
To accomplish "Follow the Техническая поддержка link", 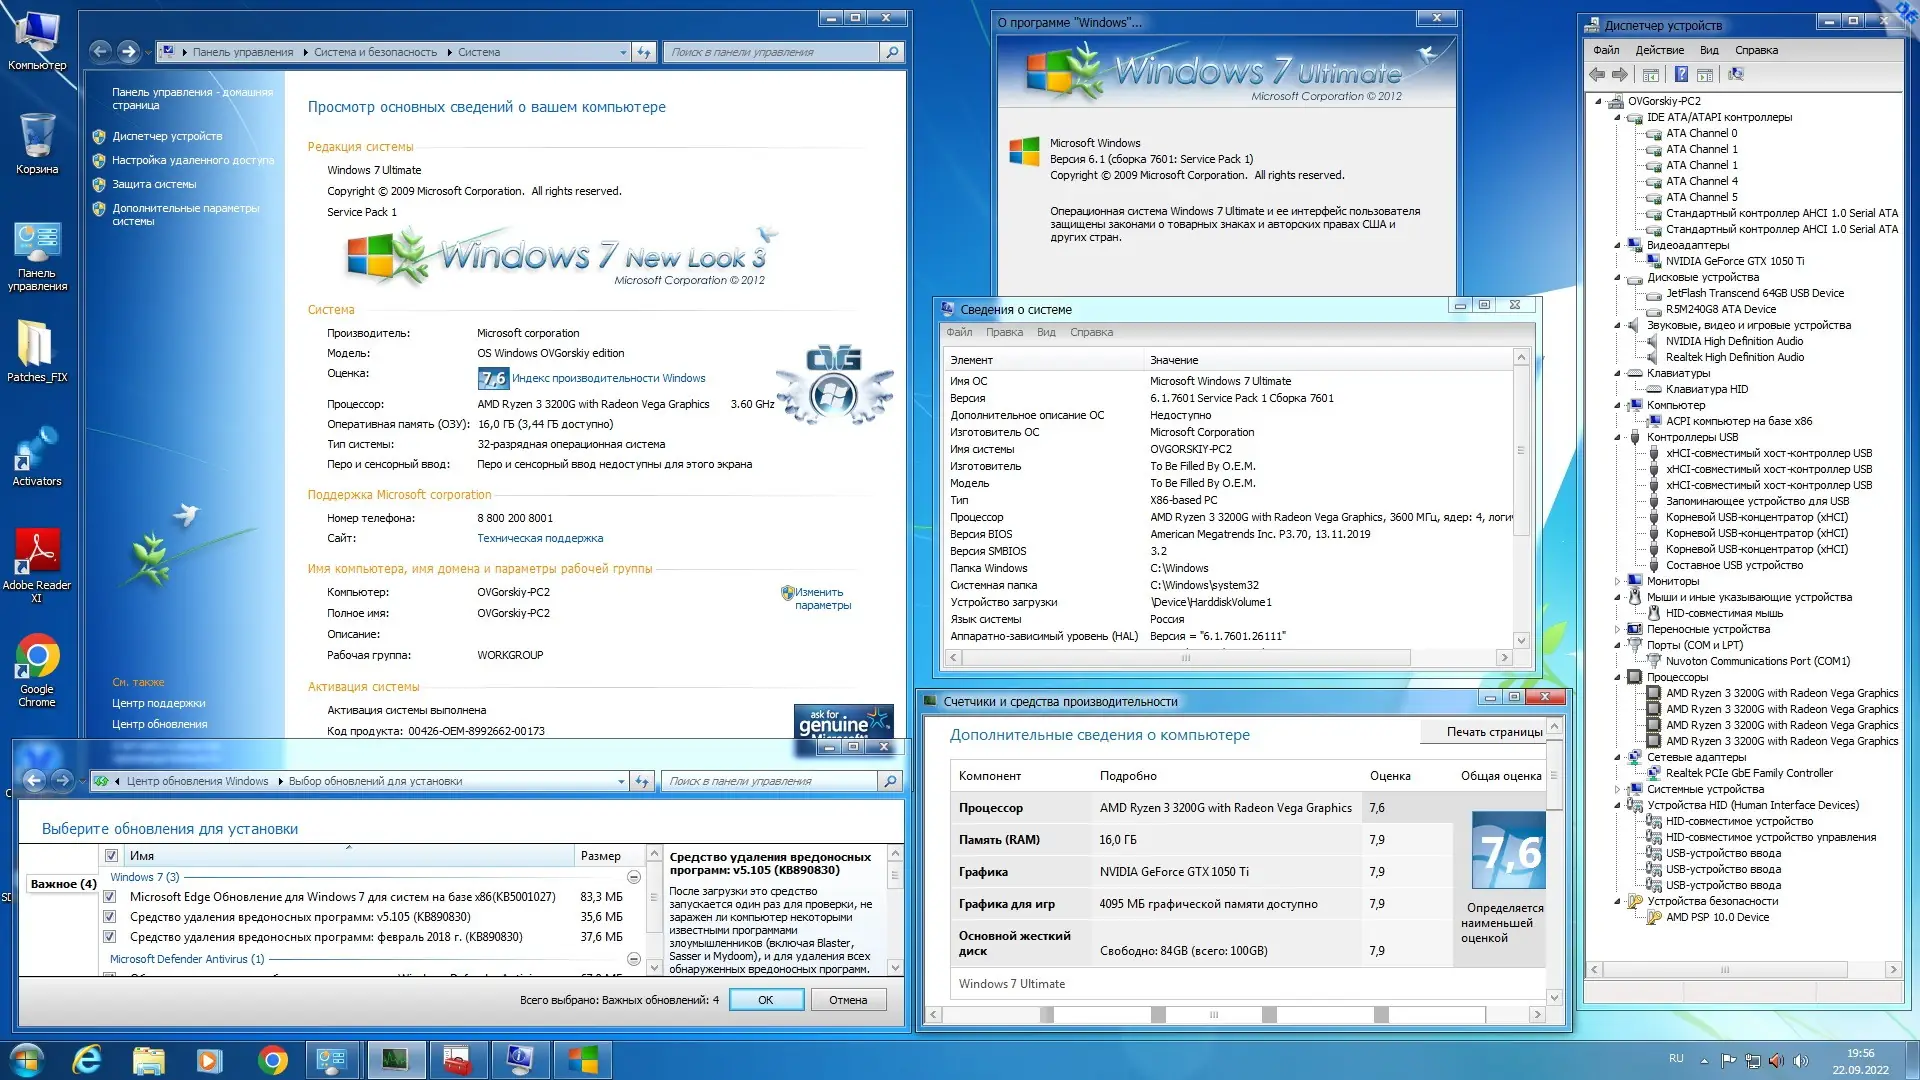I will [540, 538].
